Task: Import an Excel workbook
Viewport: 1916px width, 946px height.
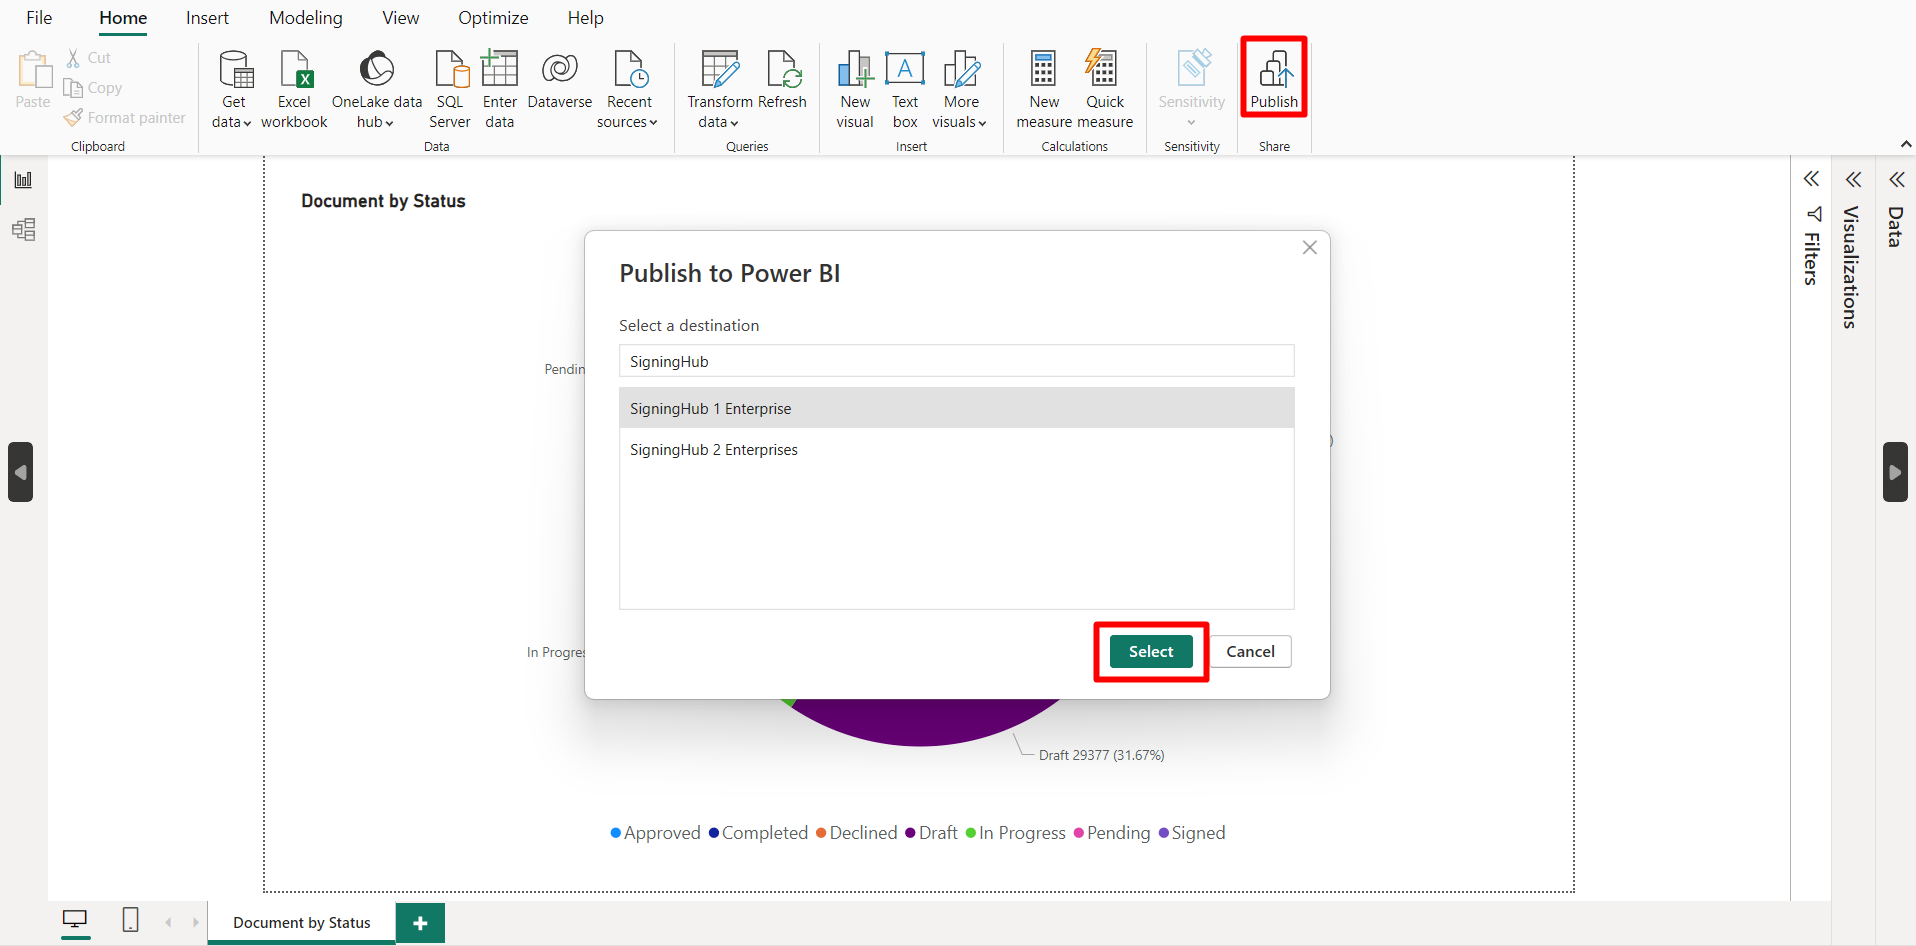Action: coord(294,90)
